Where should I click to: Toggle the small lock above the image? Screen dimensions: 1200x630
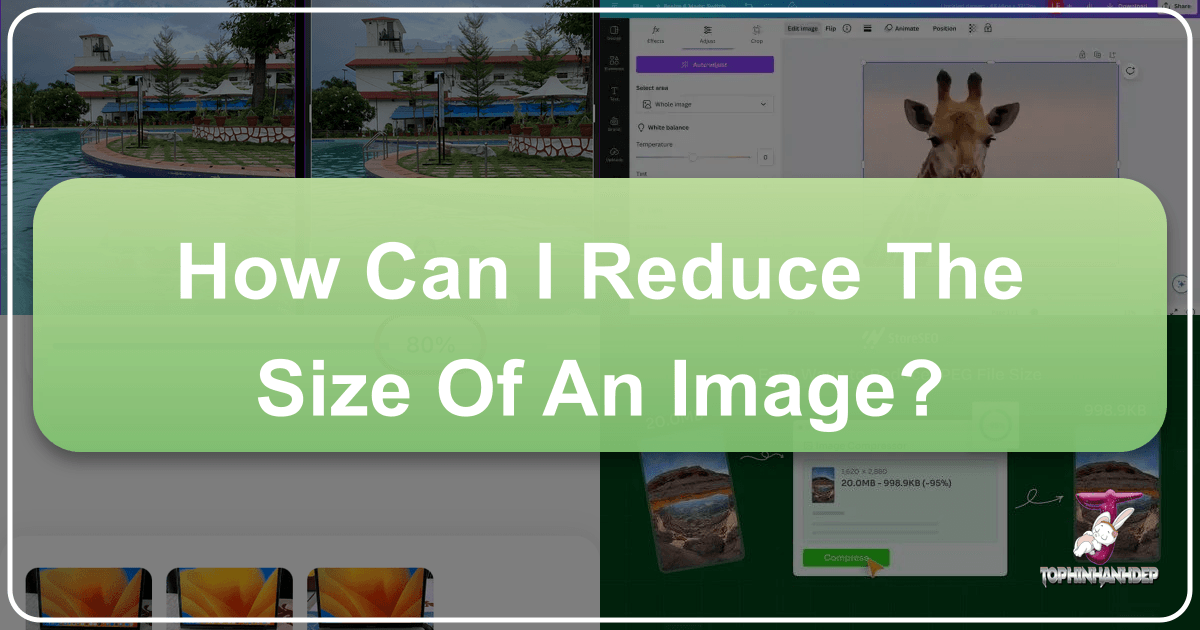[1082, 54]
